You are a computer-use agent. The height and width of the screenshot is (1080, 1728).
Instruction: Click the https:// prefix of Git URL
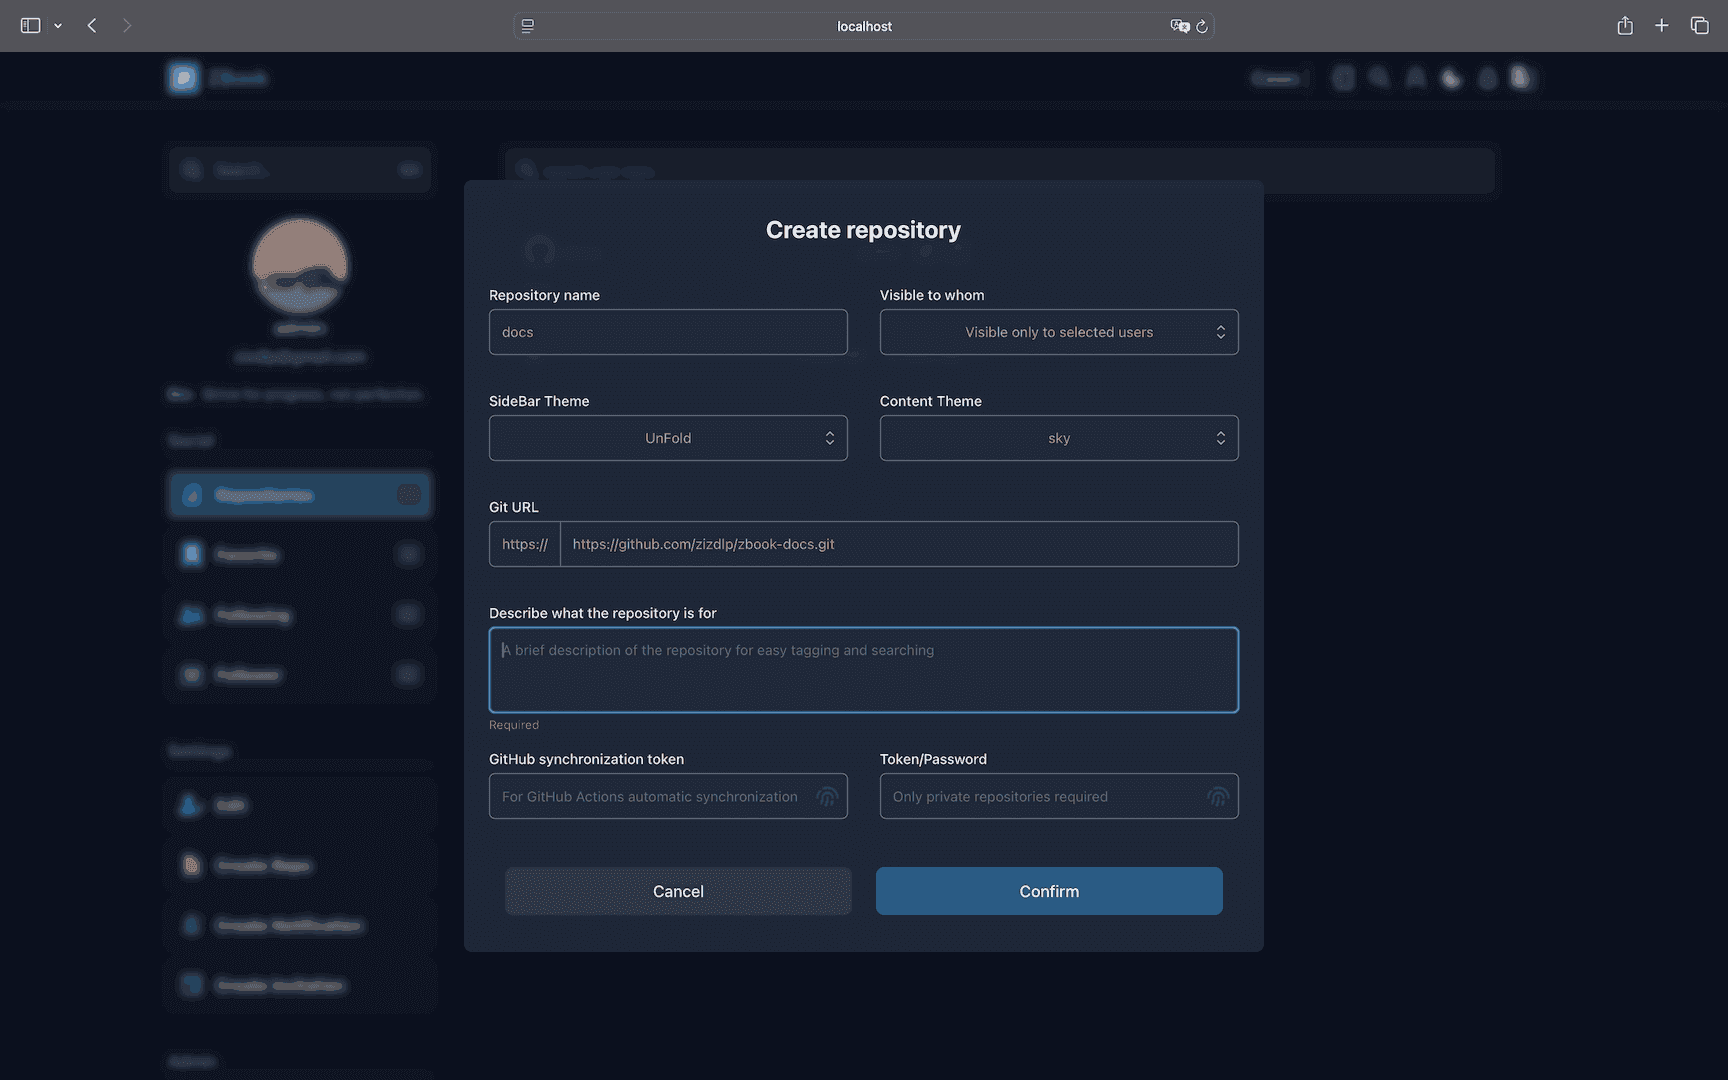tap(525, 544)
